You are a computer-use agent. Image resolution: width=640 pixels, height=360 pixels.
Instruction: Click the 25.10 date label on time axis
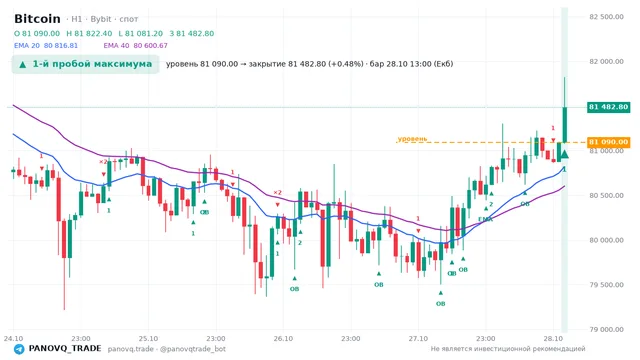point(148,338)
